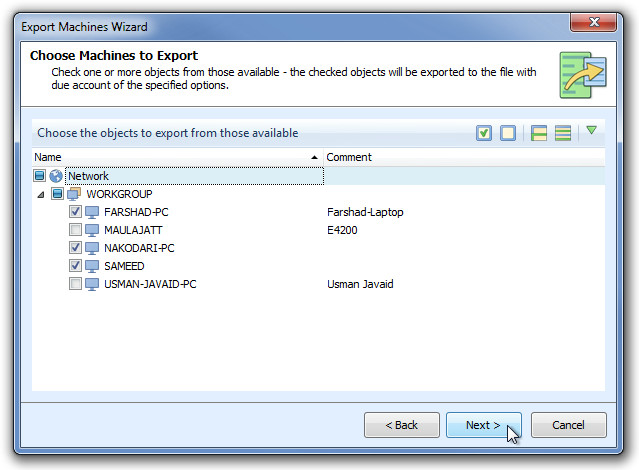Click the Usman Javaid comment cell
639x470 pixels.
click(x=360, y=284)
